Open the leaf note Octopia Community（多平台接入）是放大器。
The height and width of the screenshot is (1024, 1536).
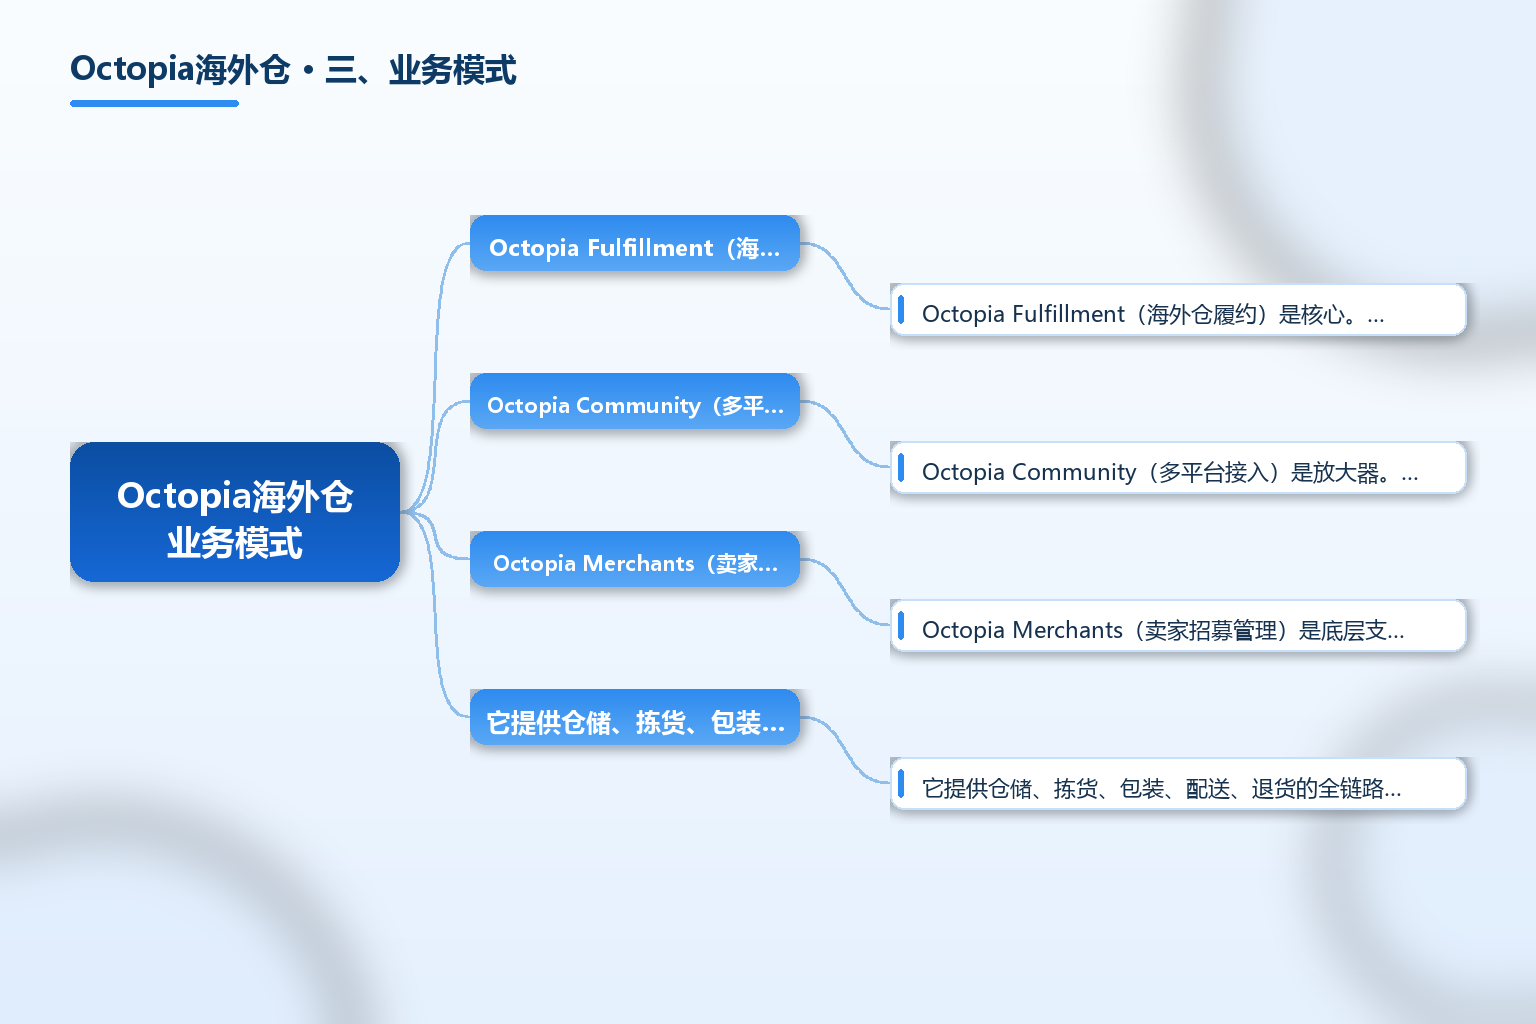1178,468
